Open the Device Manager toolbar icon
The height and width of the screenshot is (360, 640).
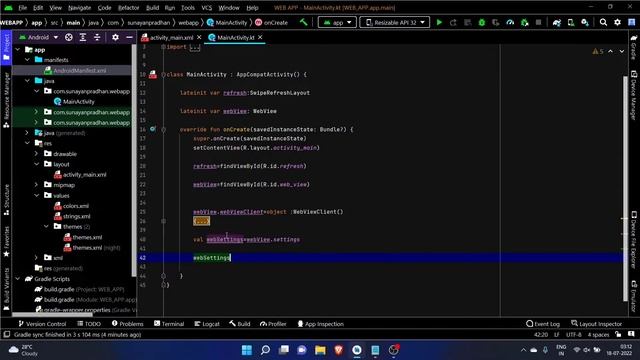tap(571, 22)
